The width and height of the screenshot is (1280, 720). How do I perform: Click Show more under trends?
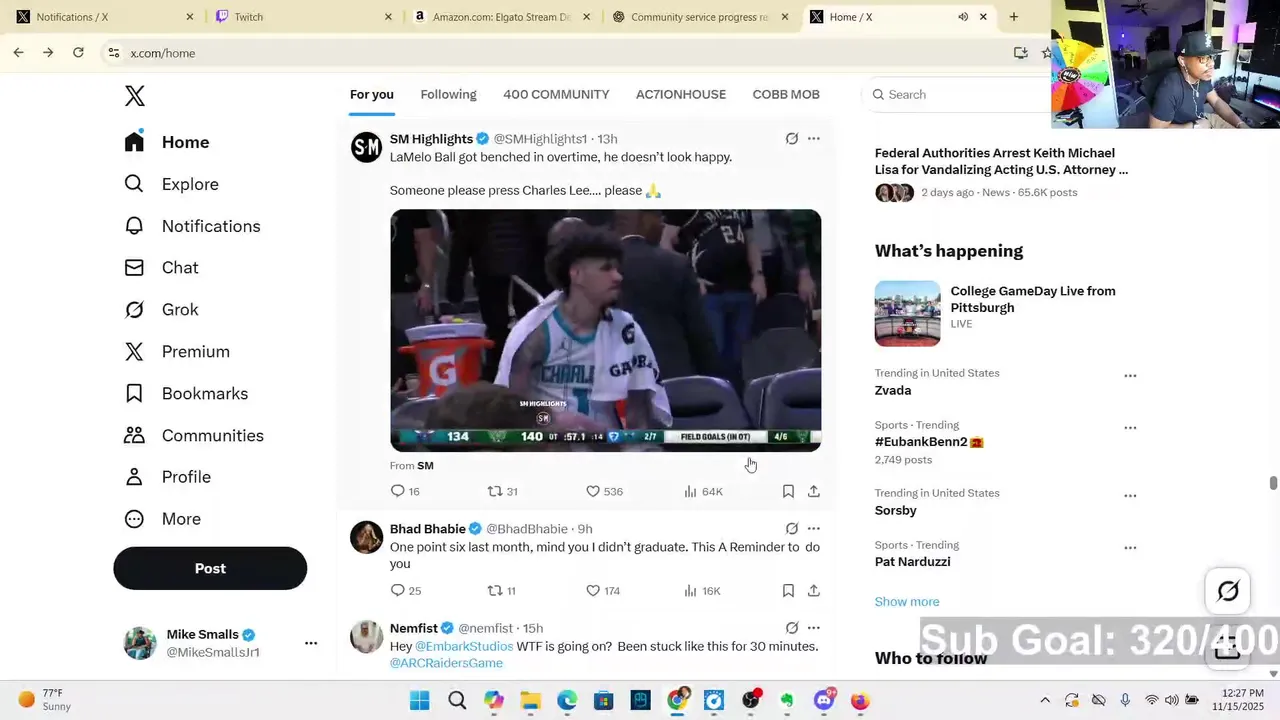(x=907, y=602)
